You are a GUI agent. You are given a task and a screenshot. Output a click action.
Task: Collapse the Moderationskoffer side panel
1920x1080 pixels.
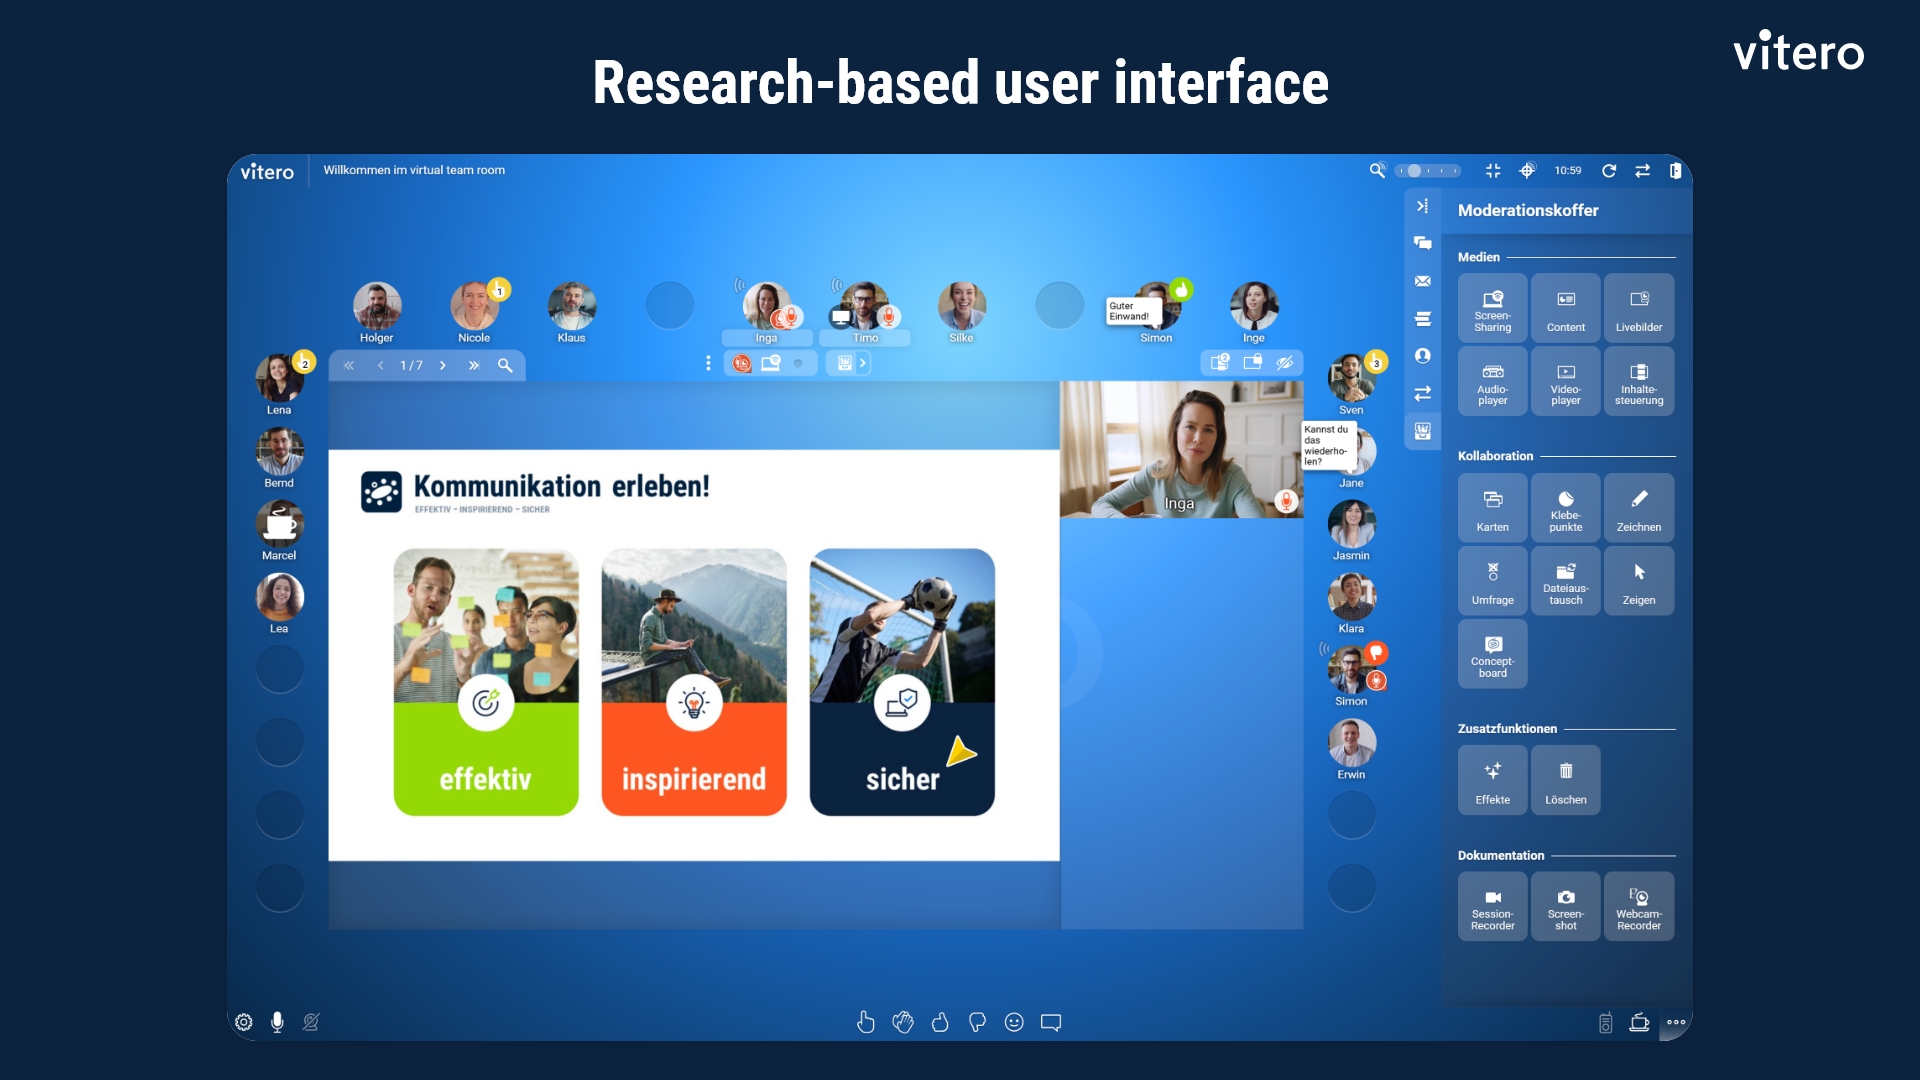(x=1422, y=204)
